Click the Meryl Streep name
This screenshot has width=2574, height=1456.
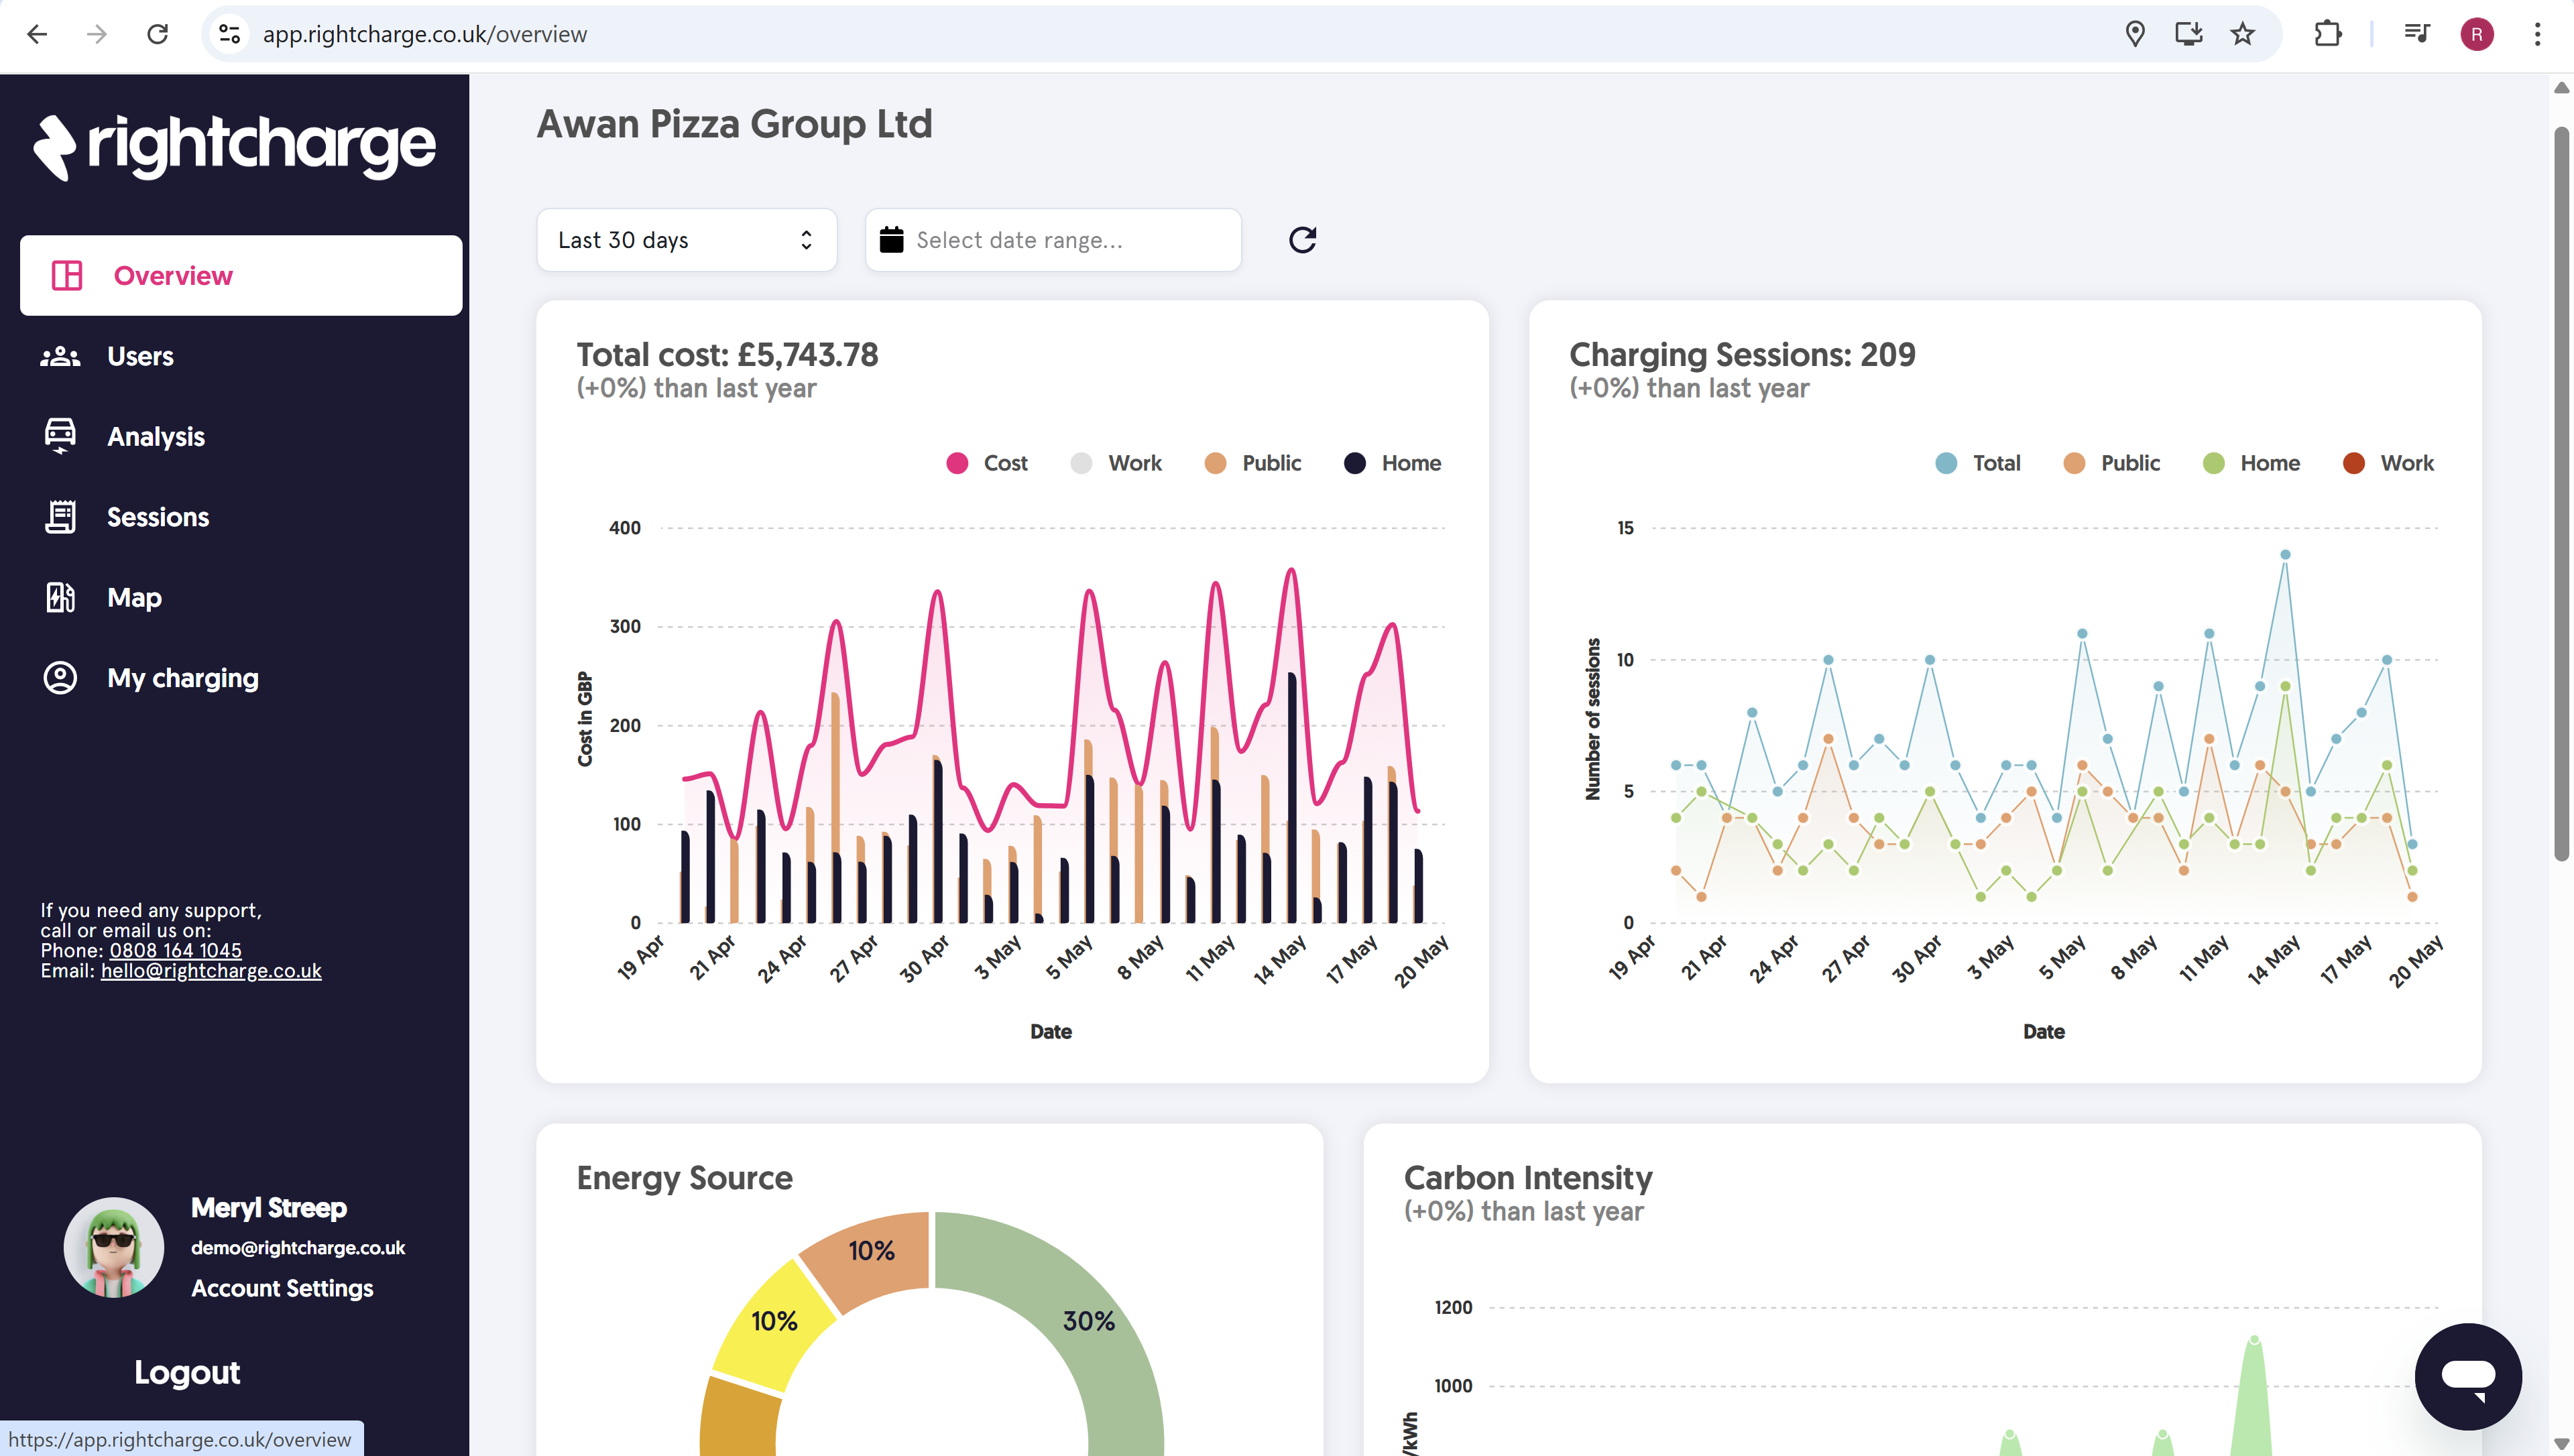pos(269,1207)
